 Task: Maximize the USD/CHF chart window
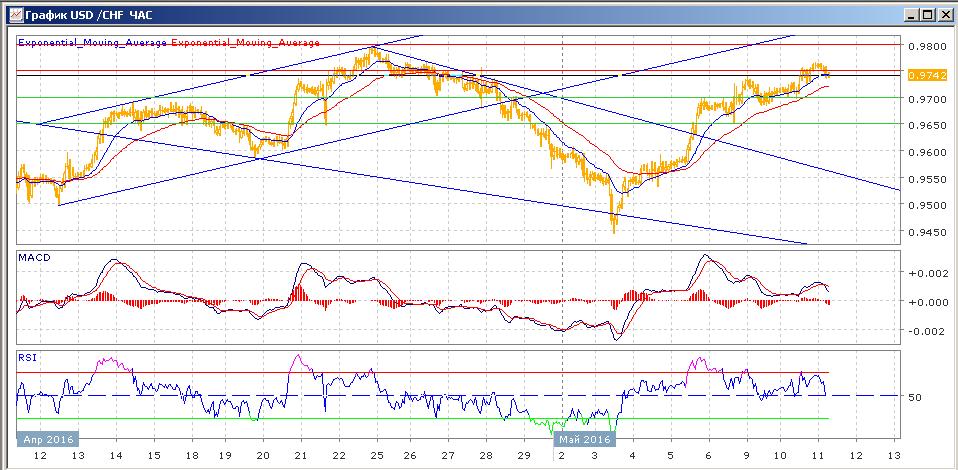pyautogui.click(x=928, y=14)
